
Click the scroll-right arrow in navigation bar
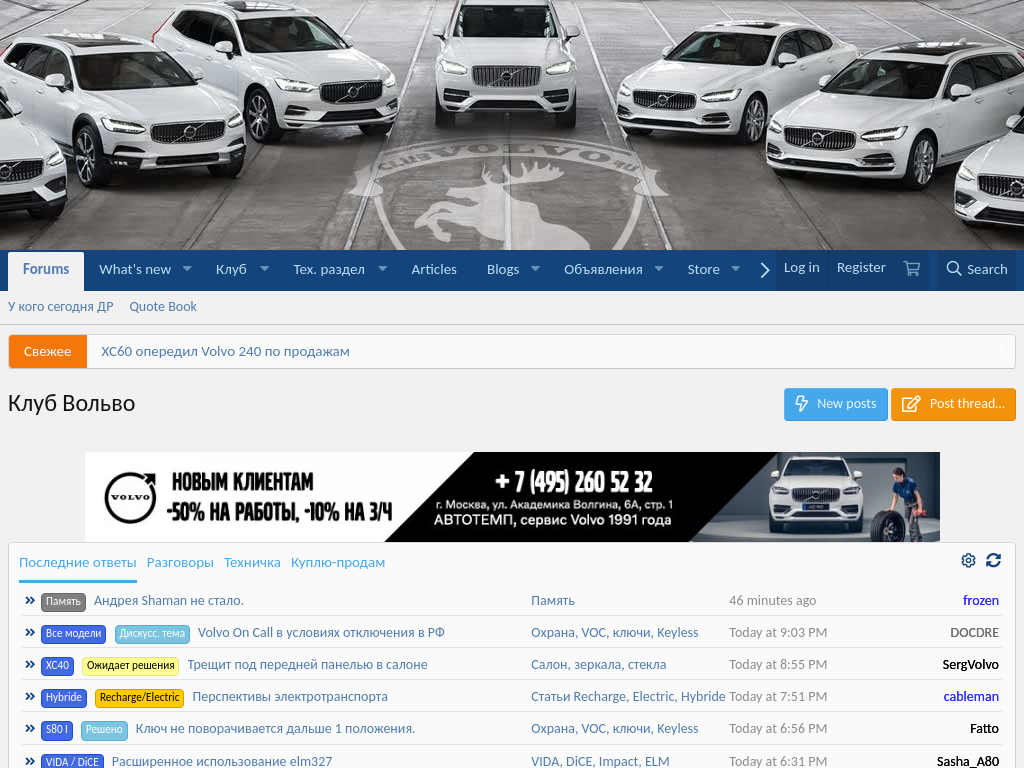pyautogui.click(x=765, y=270)
